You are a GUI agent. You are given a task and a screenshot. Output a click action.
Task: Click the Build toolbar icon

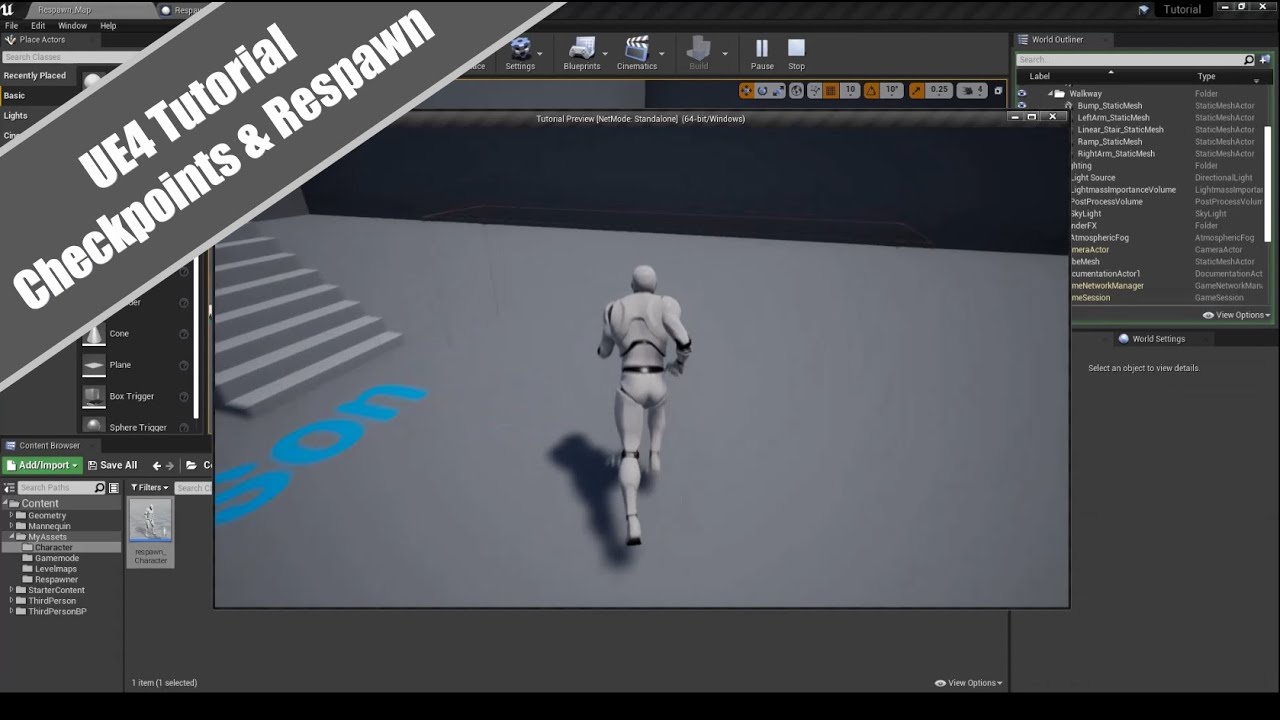[x=699, y=48]
